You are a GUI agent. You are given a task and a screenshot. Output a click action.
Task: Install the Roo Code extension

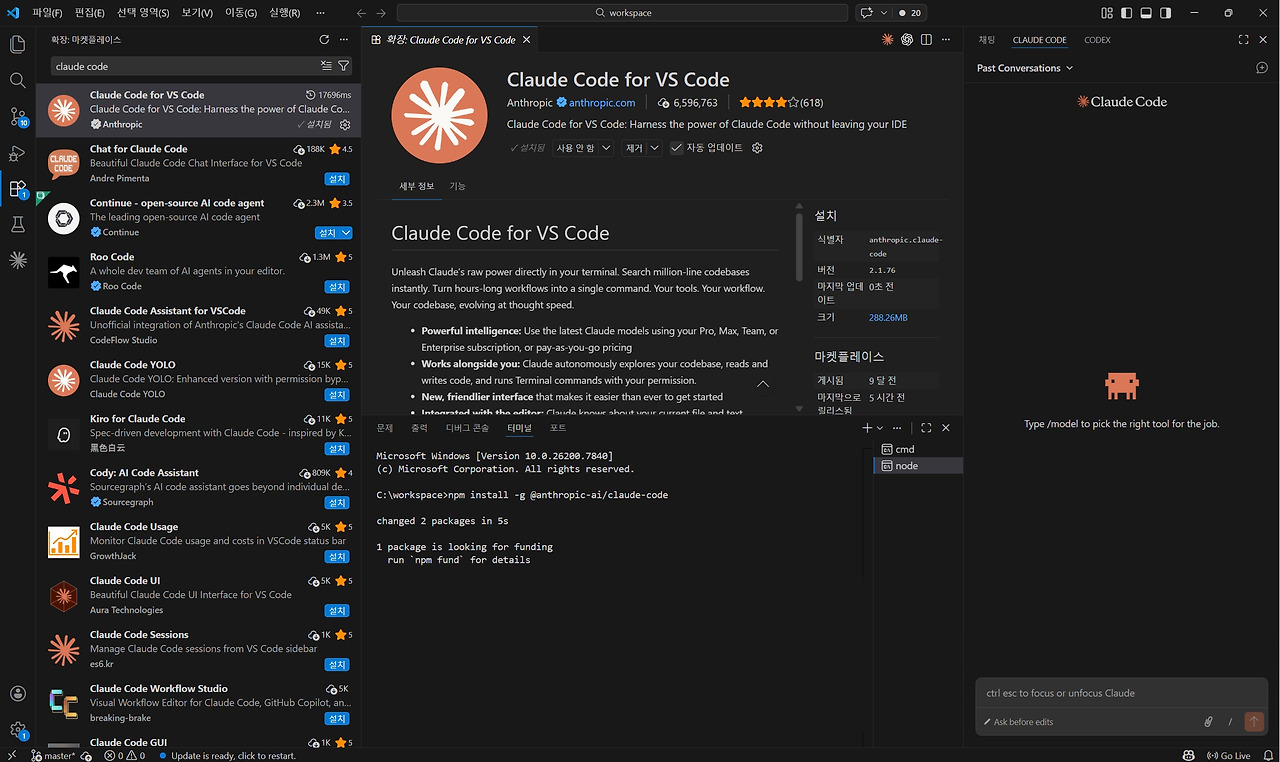click(x=337, y=287)
